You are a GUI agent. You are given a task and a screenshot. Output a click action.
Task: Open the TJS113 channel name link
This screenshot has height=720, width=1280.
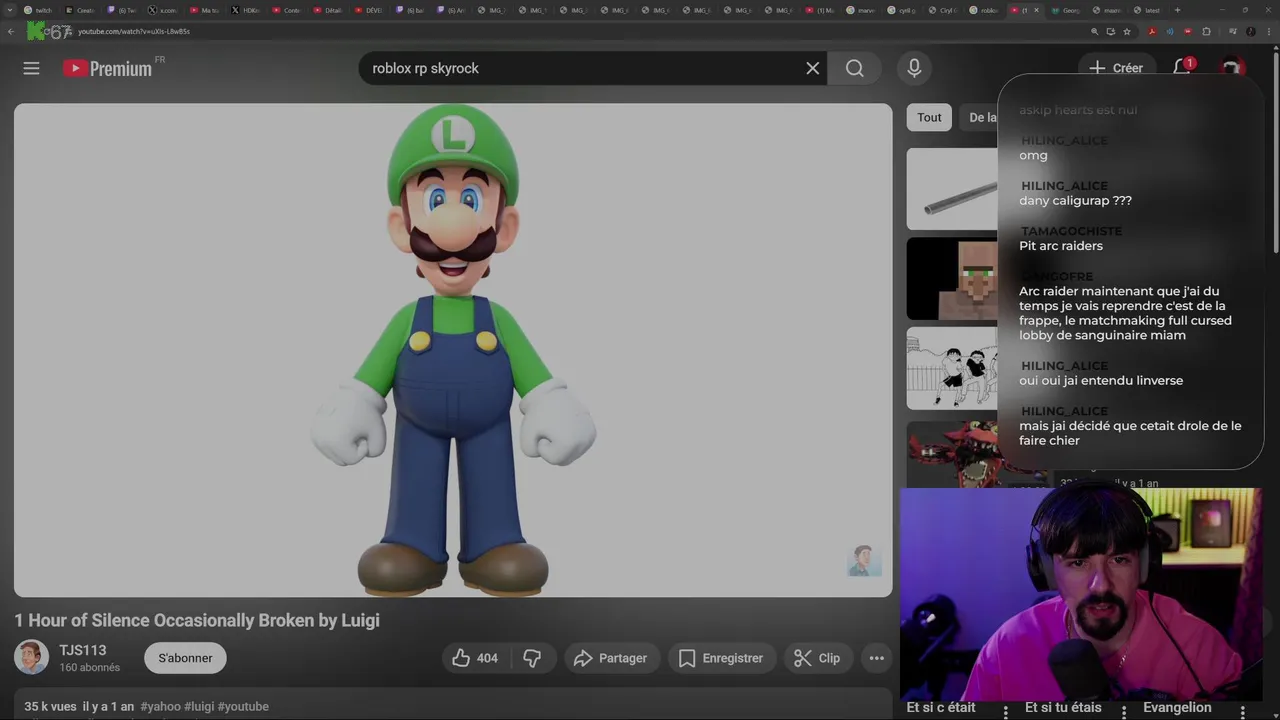click(82, 650)
